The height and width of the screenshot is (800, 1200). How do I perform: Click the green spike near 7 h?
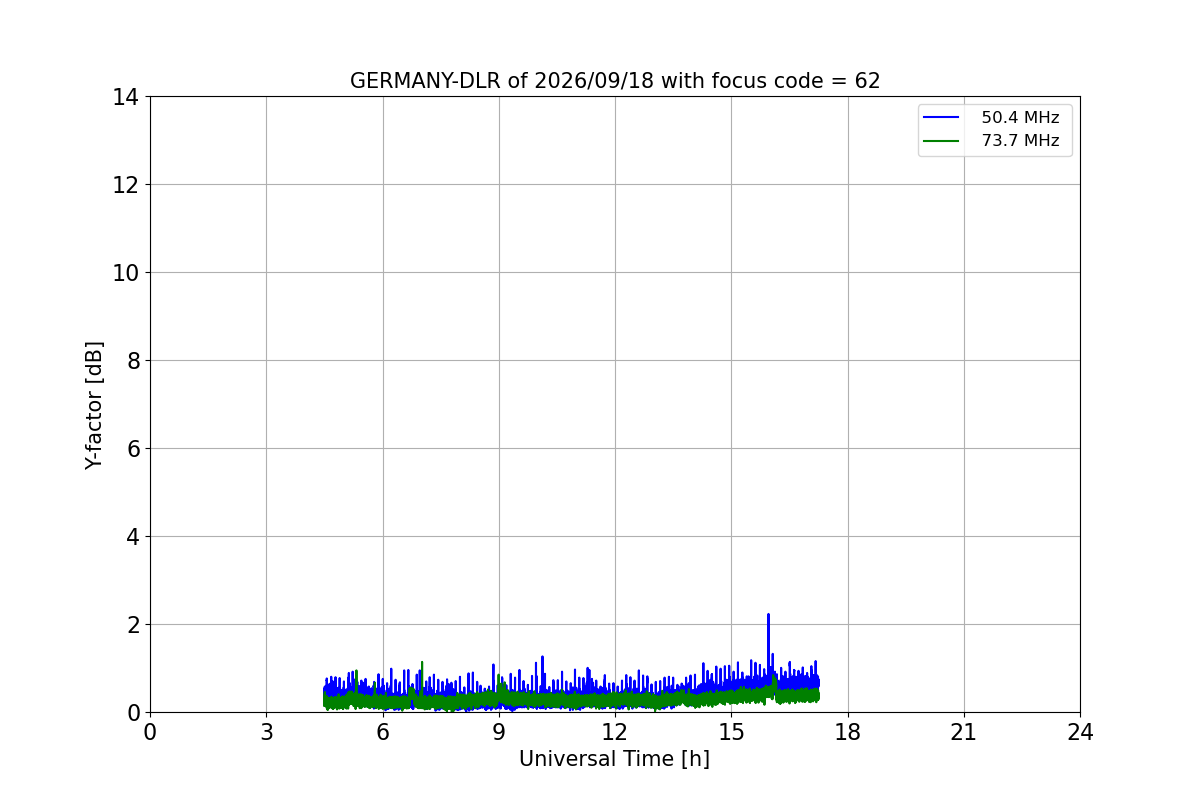(422, 663)
